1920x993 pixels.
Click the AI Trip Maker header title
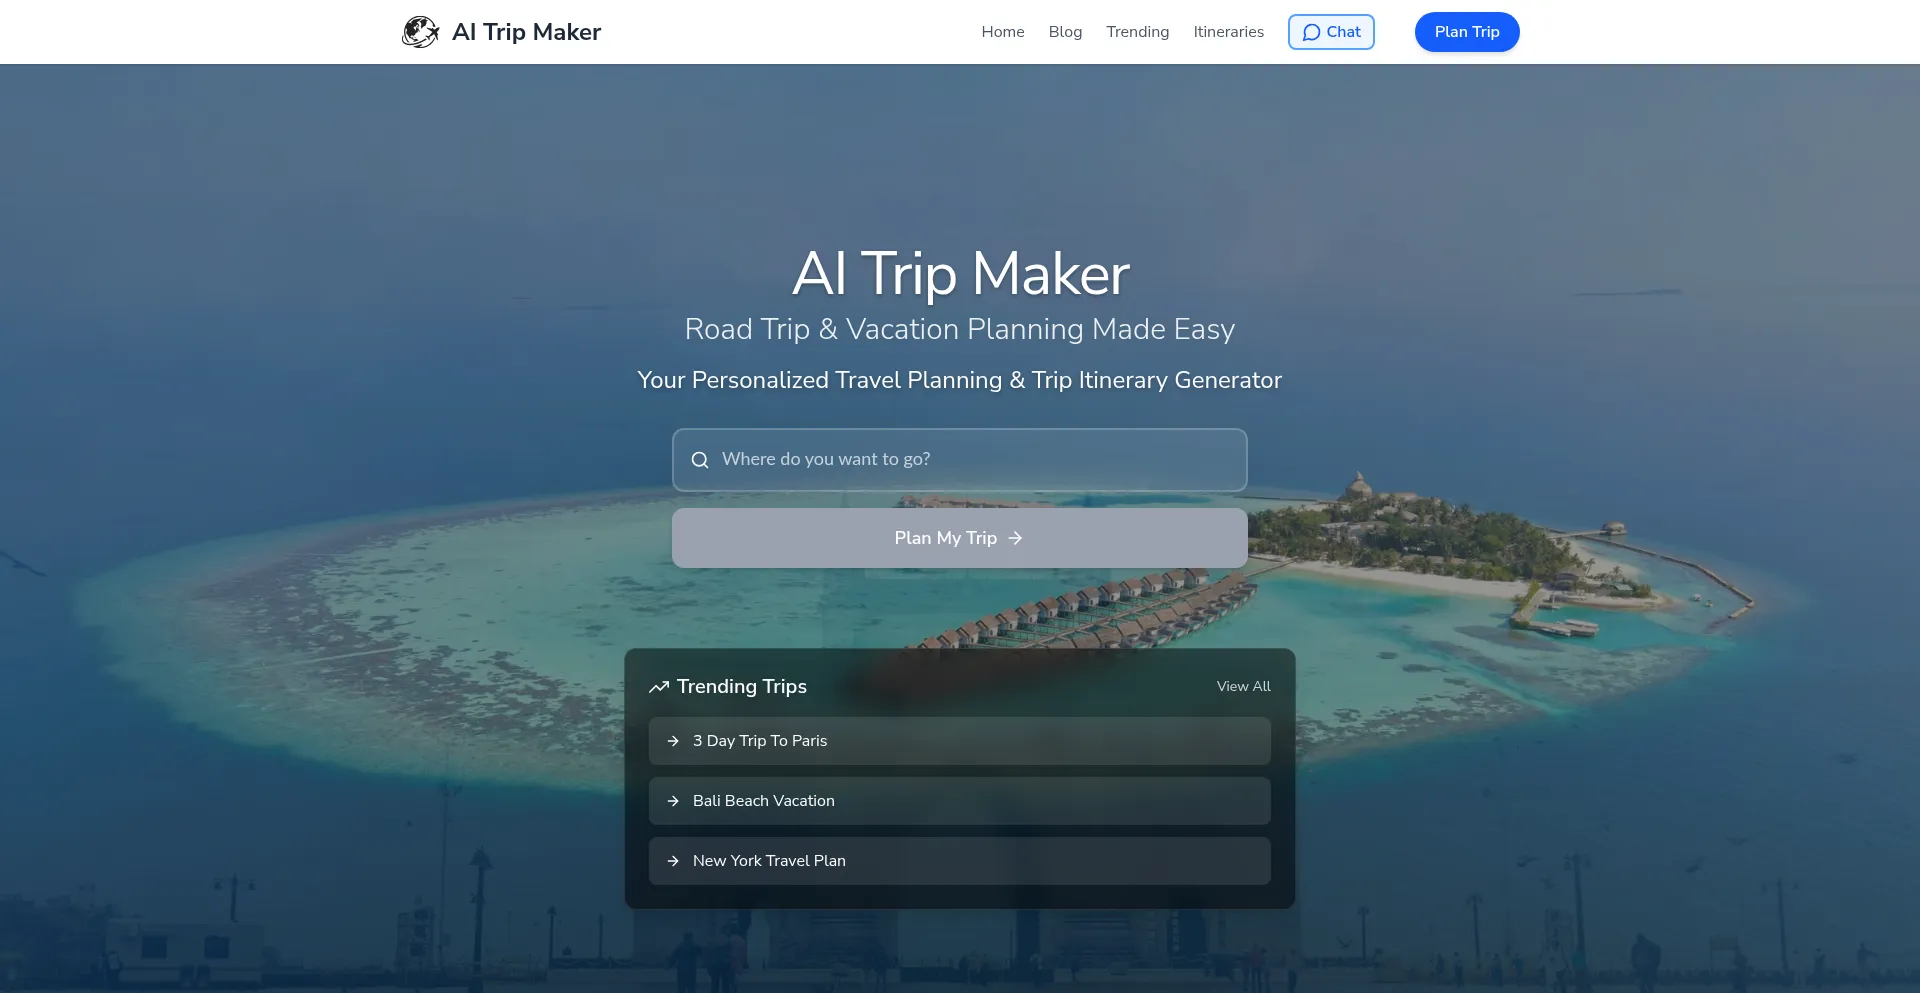coord(526,32)
